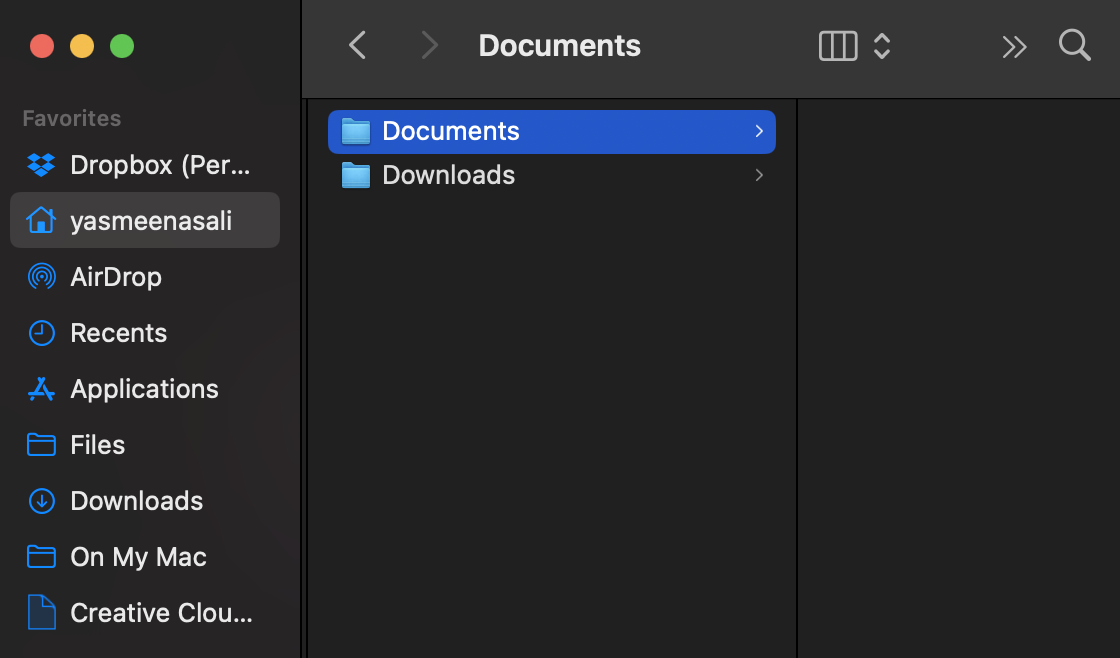Select the column view icon
The height and width of the screenshot is (658, 1120).
point(837,45)
